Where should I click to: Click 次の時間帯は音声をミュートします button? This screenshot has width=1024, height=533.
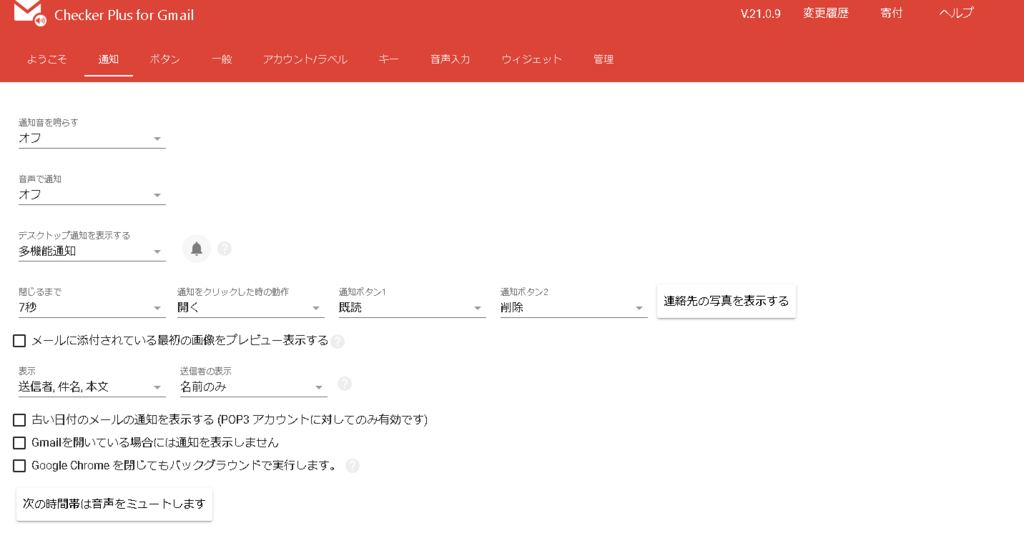tap(114, 504)
